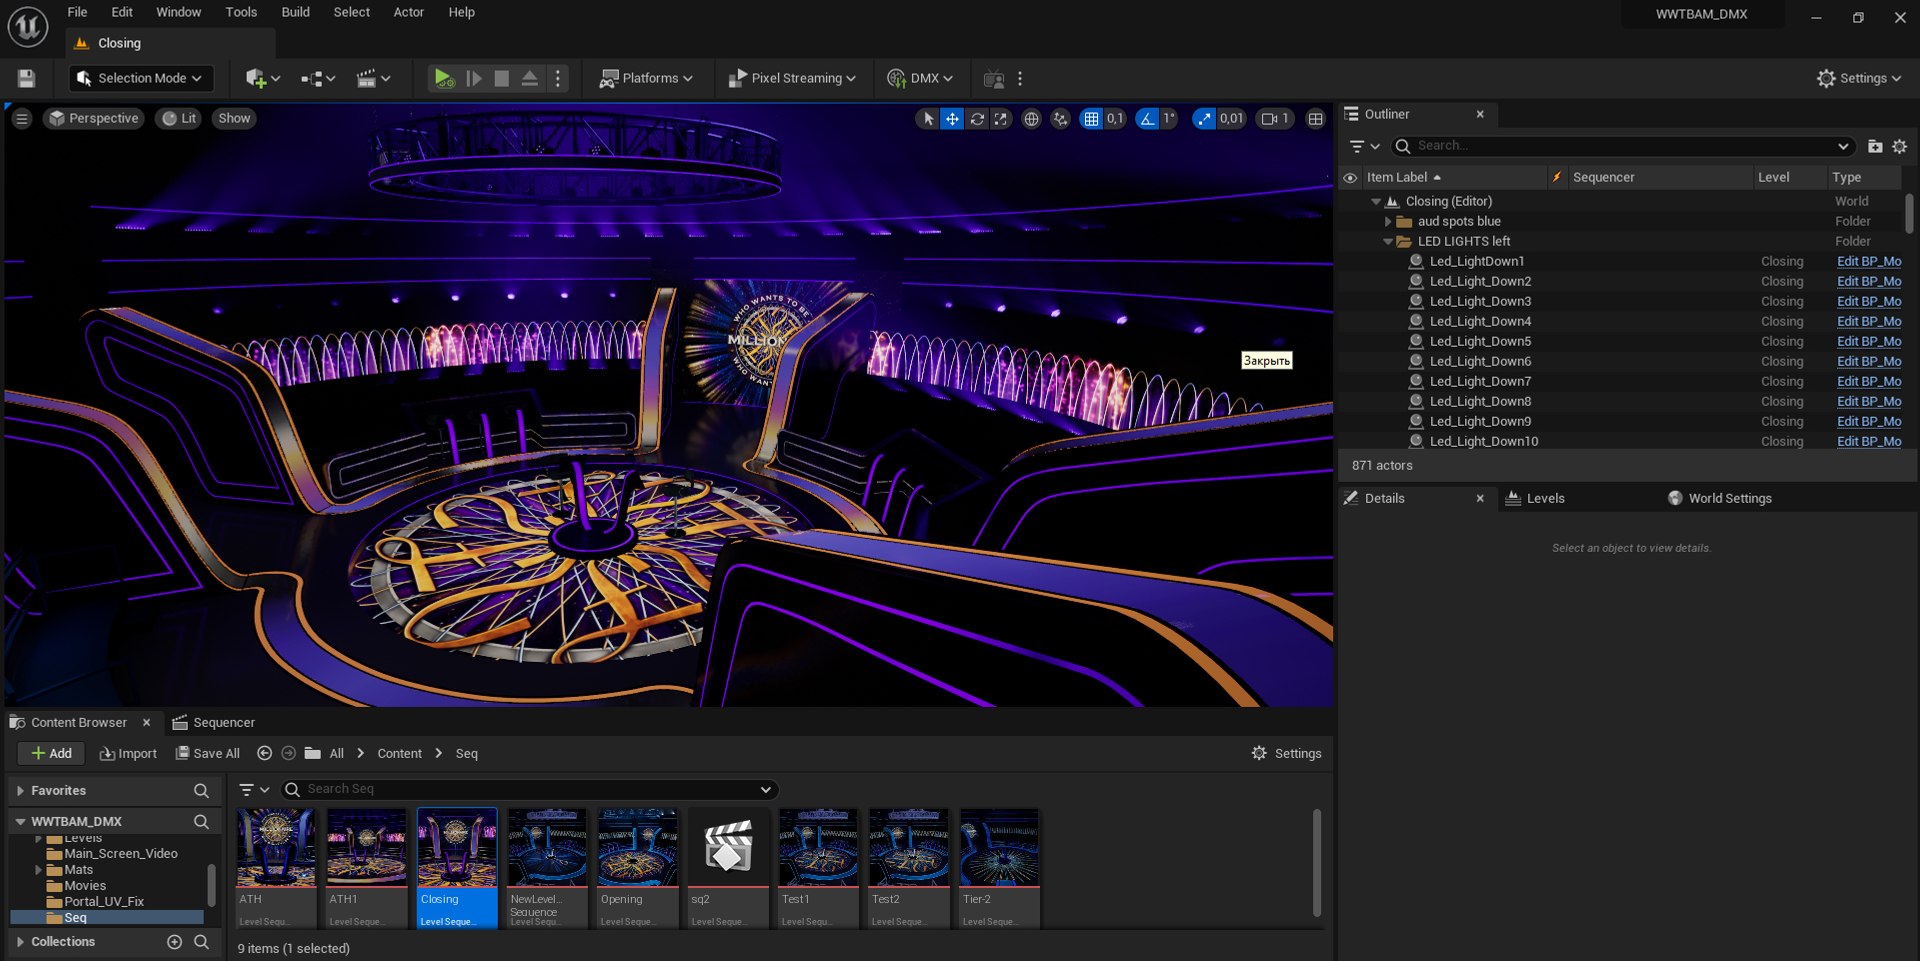Screen dimensions: 1920x961
Task: Open Outliner settings gear
Action: click(x=1900, y=146)
